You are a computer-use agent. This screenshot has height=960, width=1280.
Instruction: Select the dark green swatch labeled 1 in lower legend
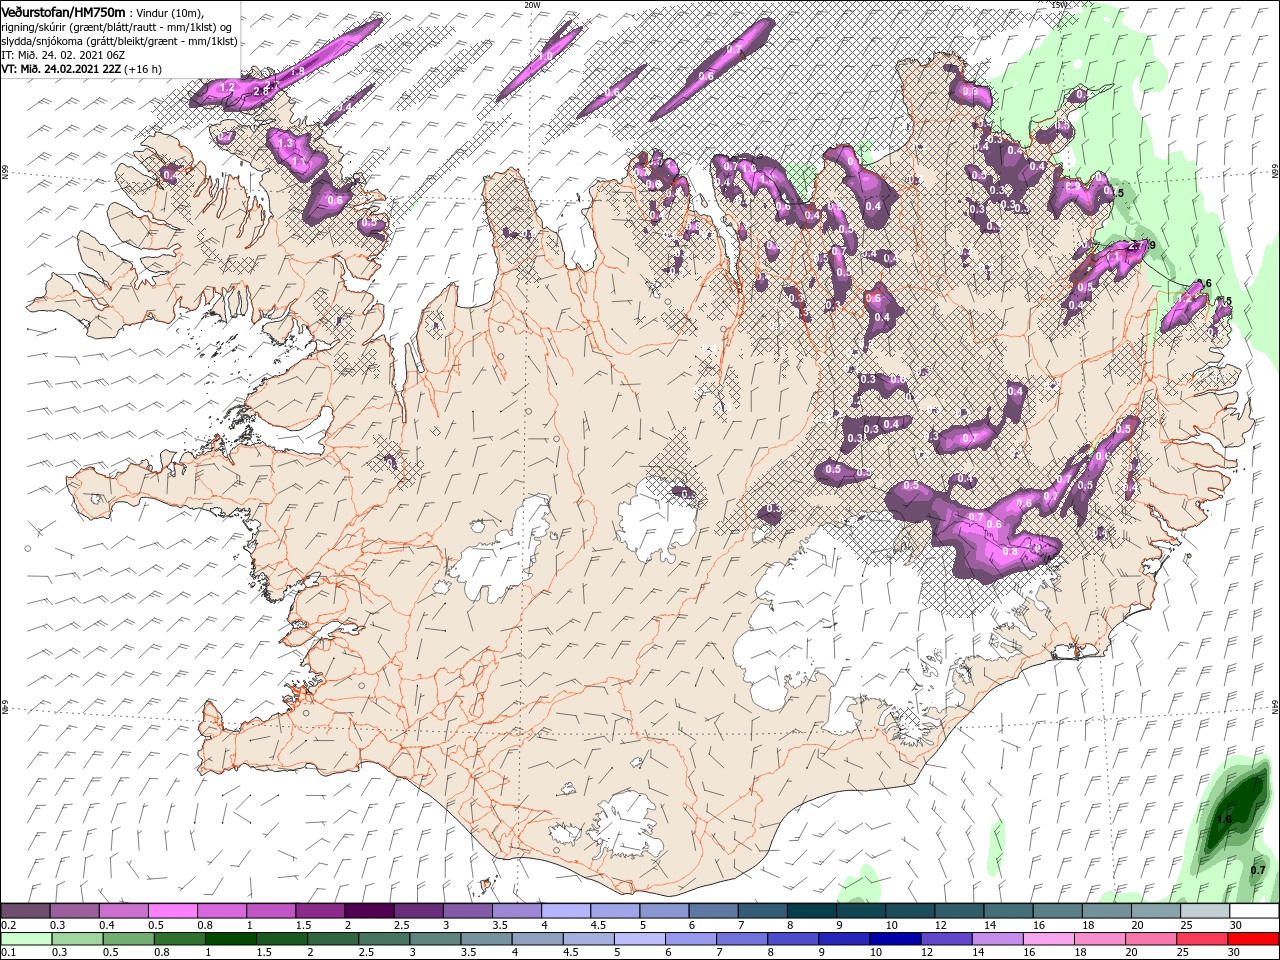point(229,939)
